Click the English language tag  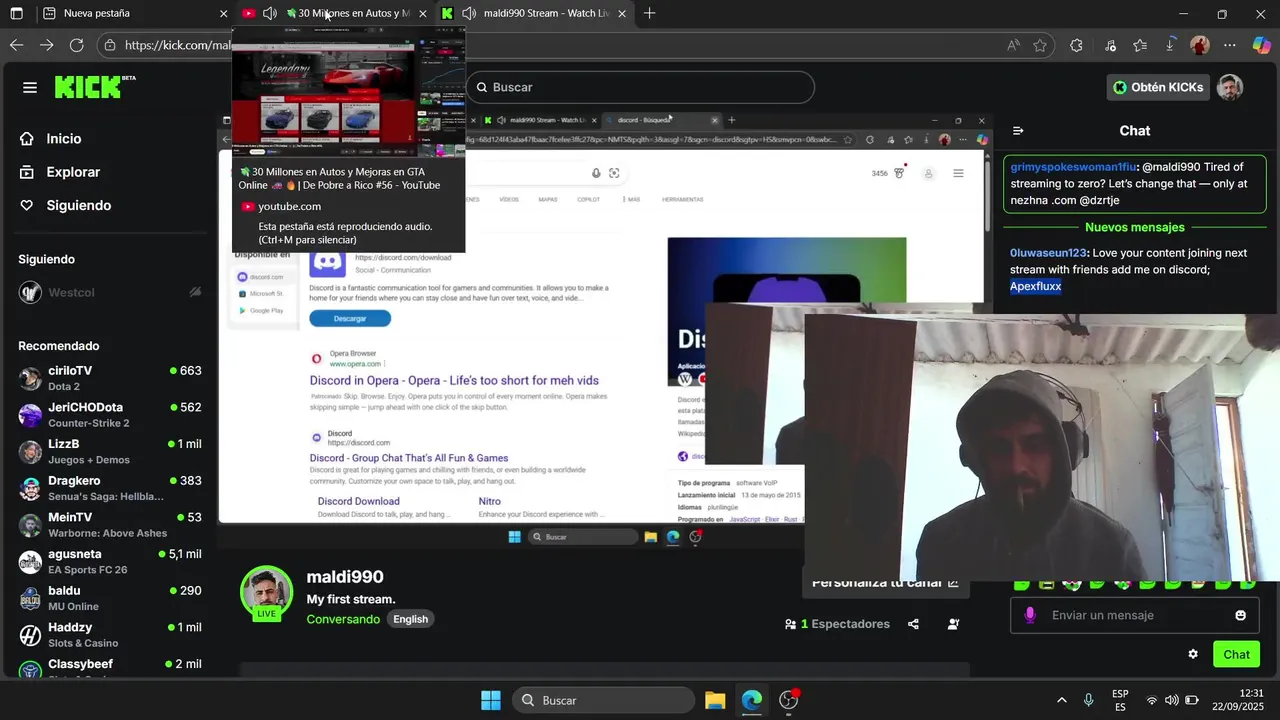point(410,619)
